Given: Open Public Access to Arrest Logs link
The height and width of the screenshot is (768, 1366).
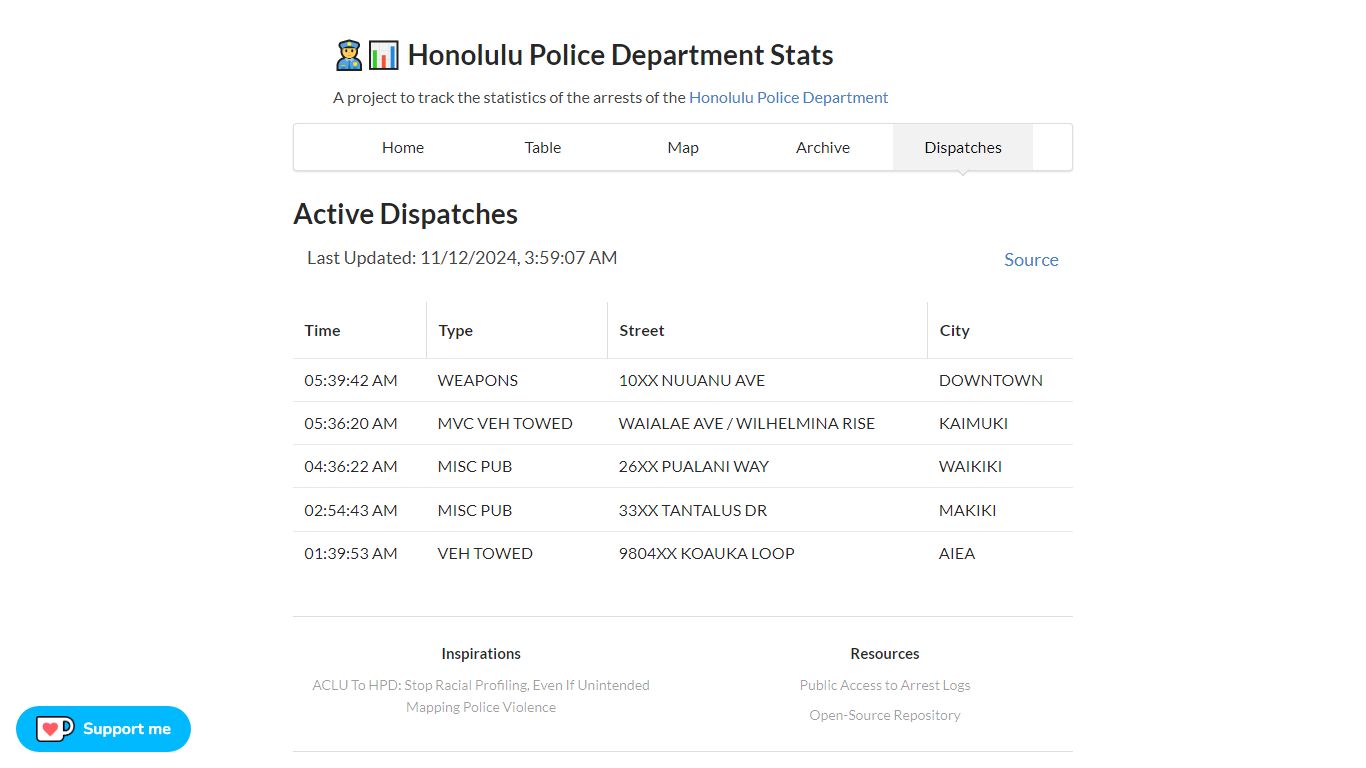Looking at the screenshot, I should (885, 685).
